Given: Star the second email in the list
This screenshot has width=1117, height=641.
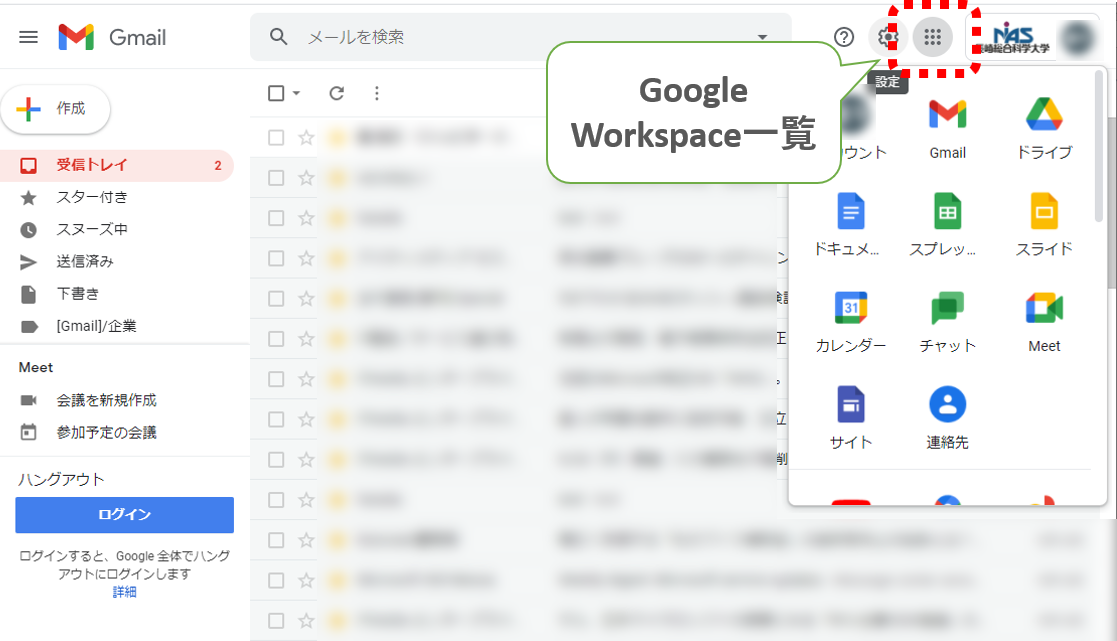Looking at the screenshot, I should click(x=306, y=178).
